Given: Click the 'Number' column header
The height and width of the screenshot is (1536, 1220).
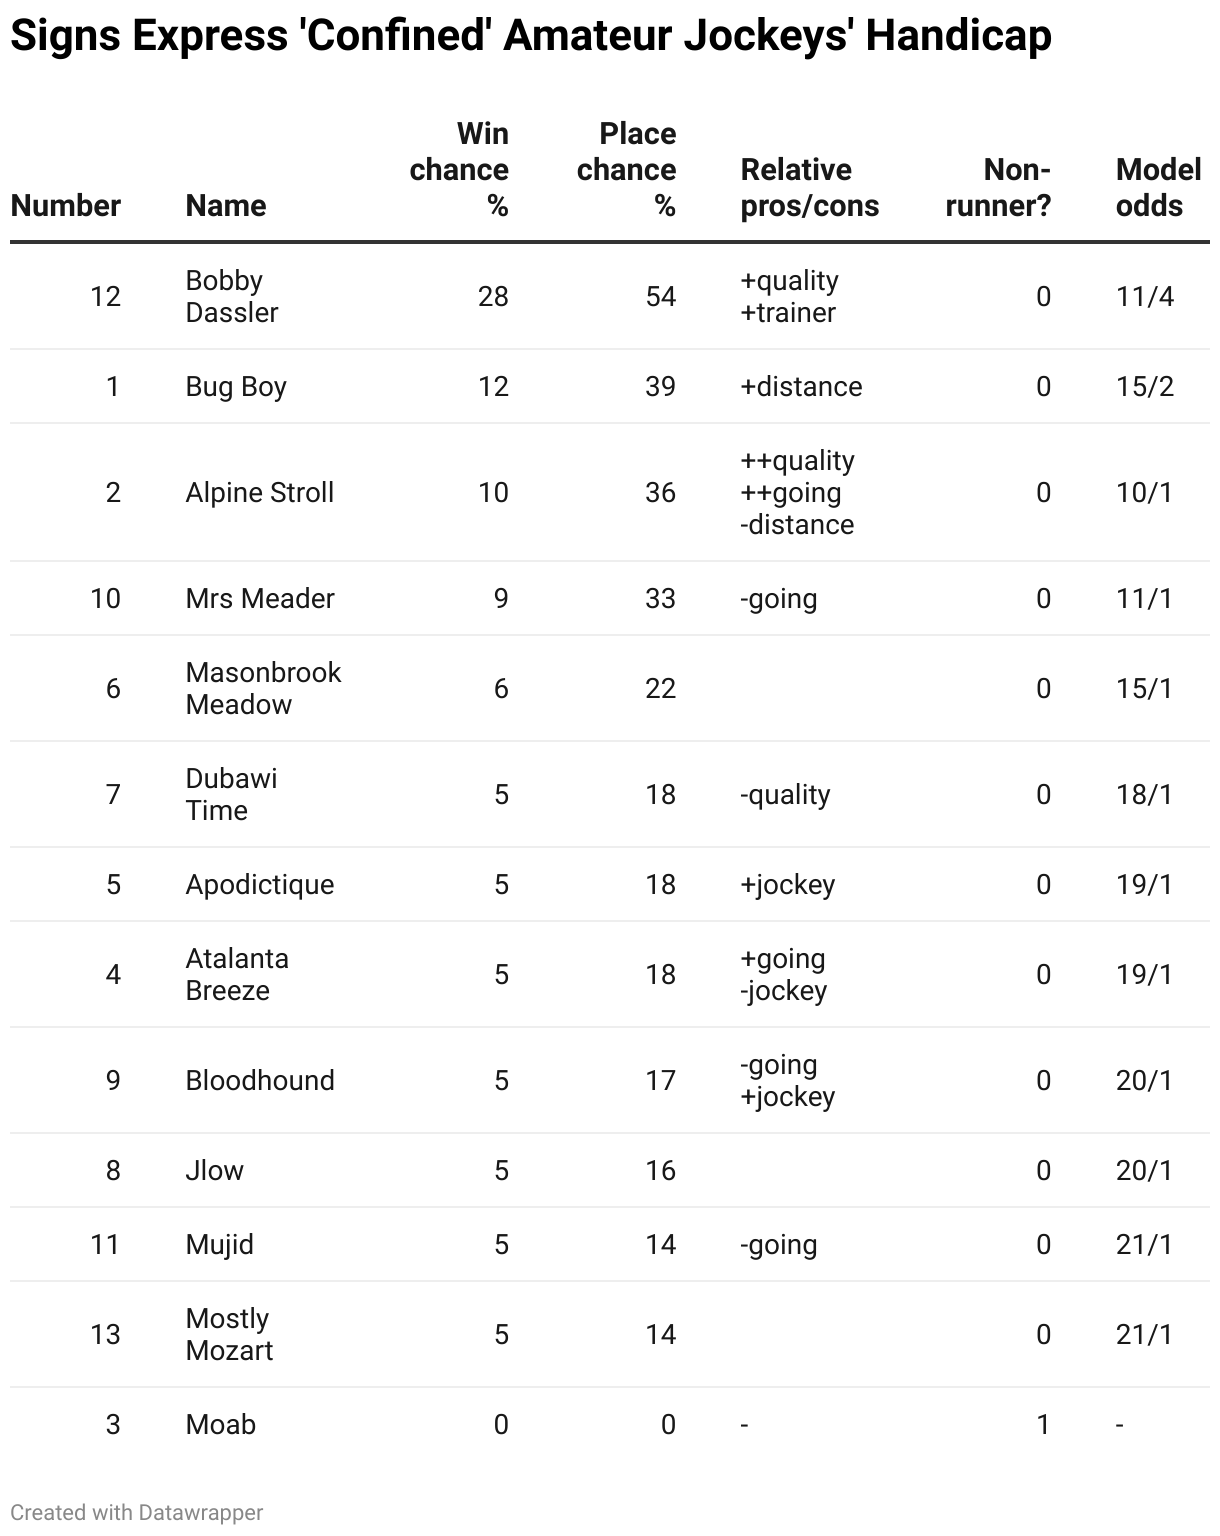Looking at the screenshot, I should (x=65, y=205).
